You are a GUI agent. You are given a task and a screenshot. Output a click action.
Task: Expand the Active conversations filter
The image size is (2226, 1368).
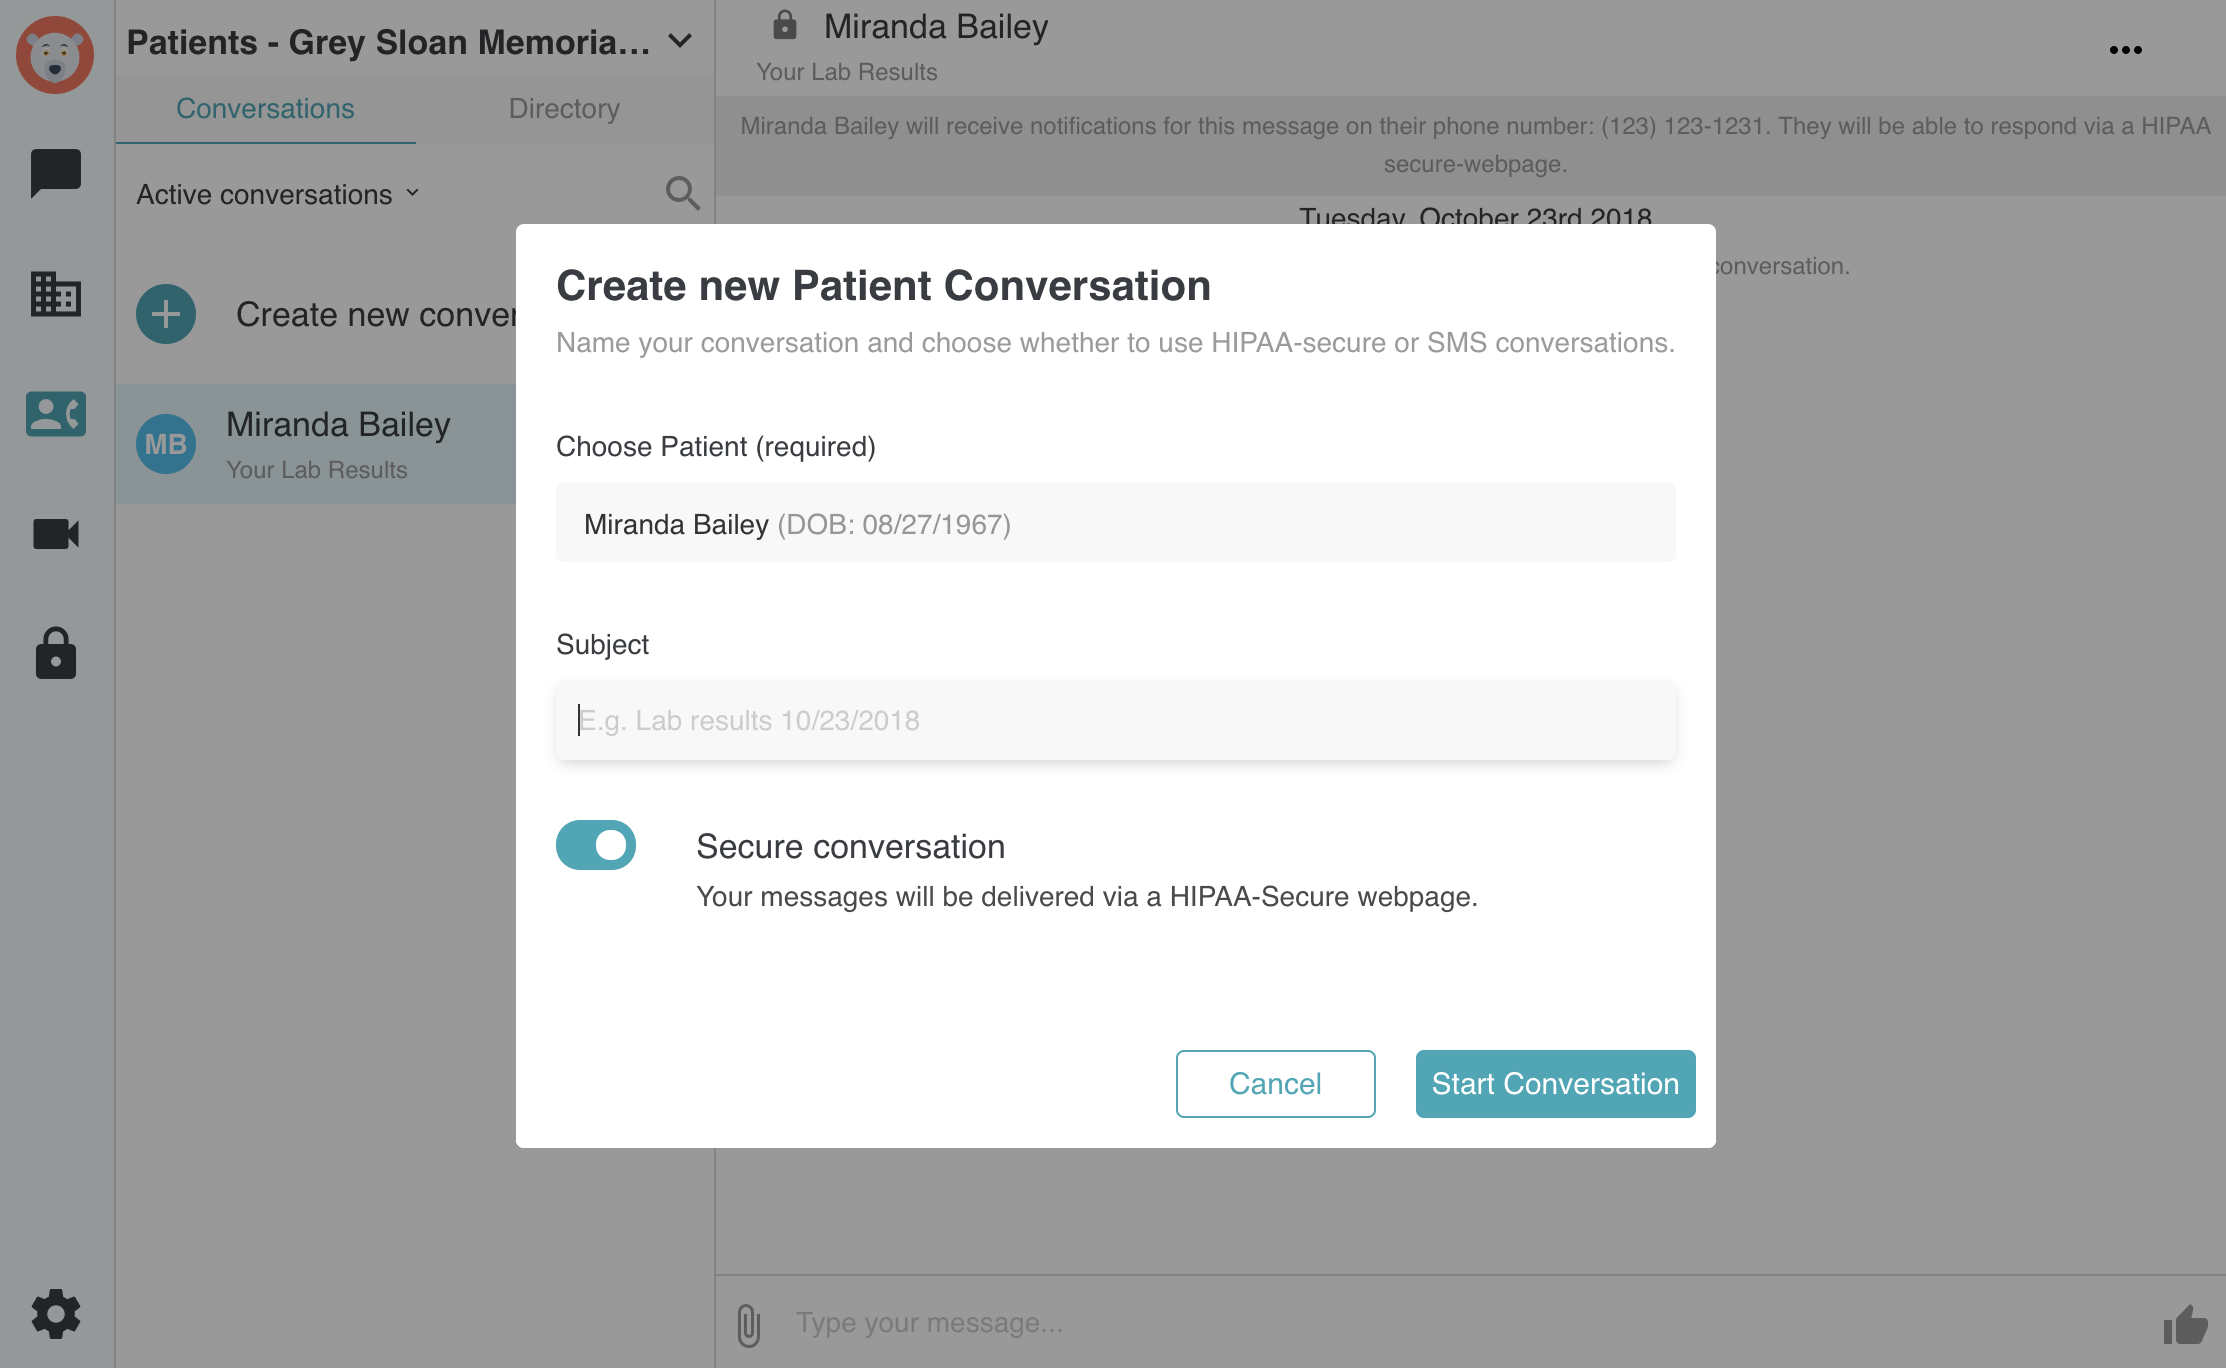point(278,194)
